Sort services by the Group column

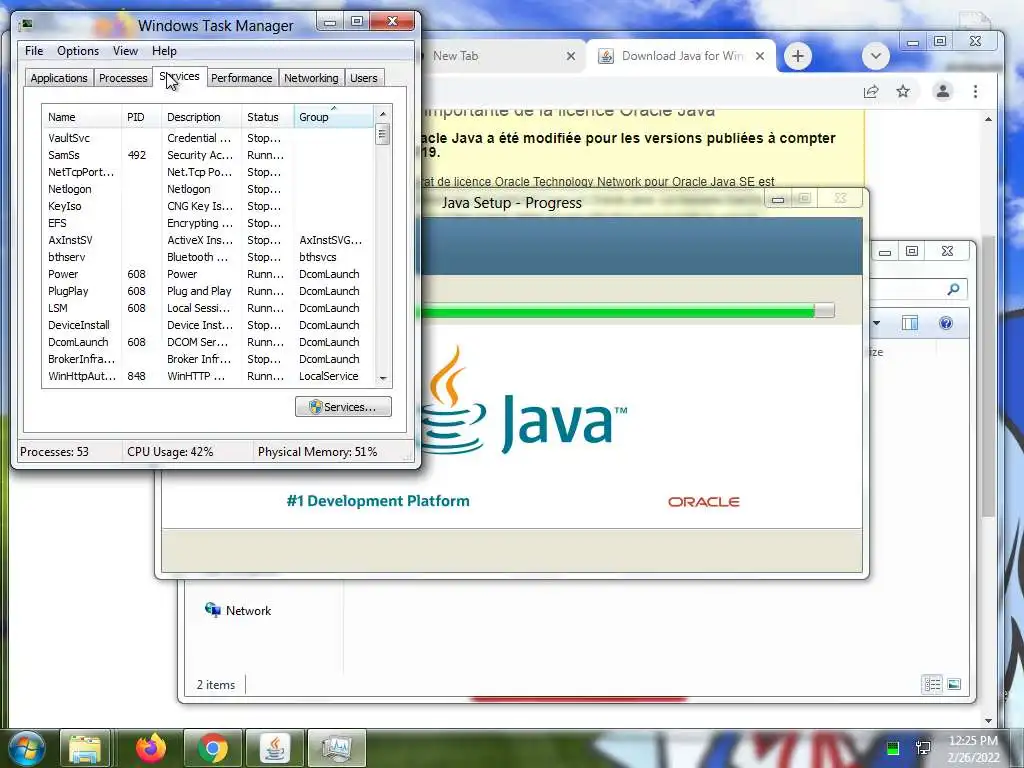[334, 117]
